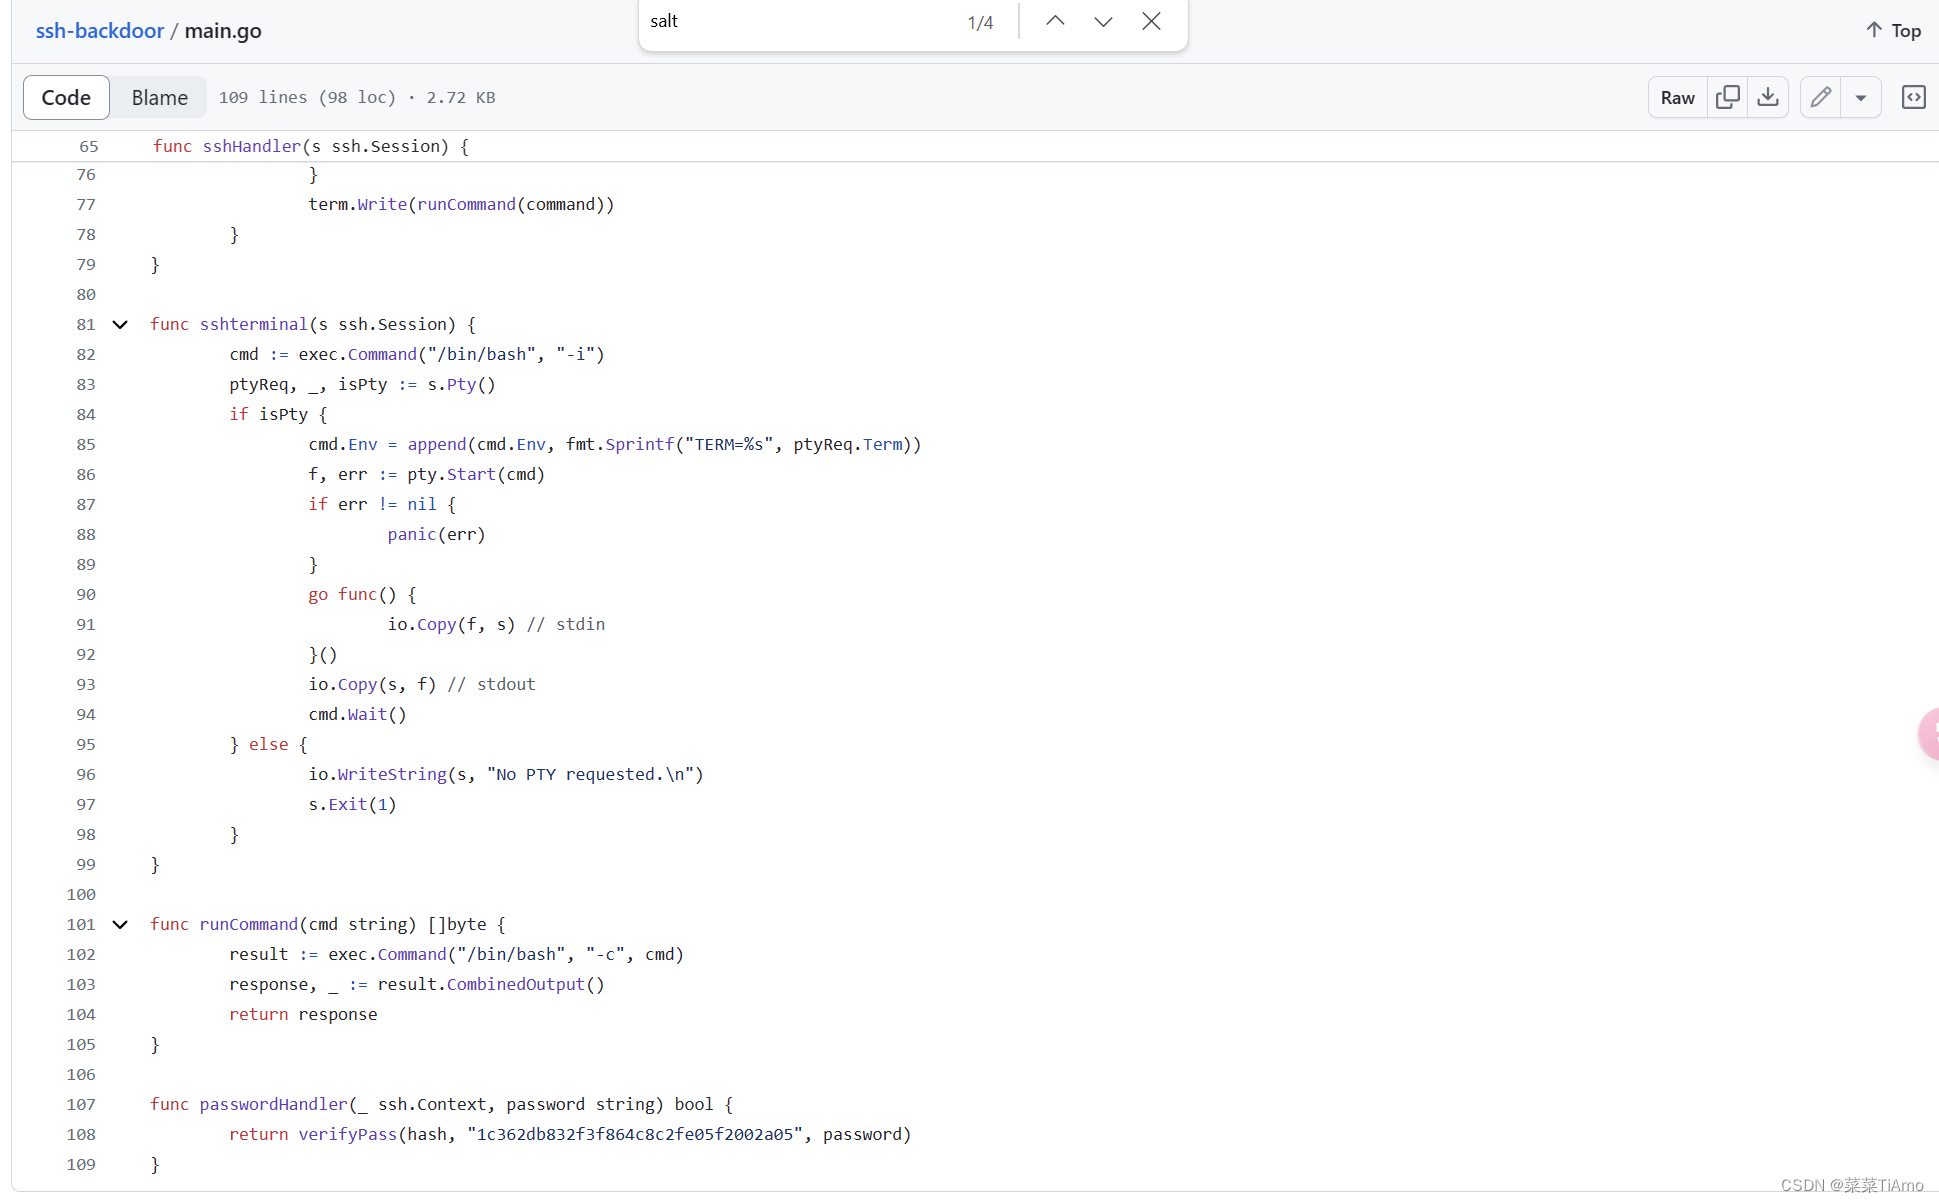
Task: Go to next search match arrow
Action: click(x=1103, y=21)
